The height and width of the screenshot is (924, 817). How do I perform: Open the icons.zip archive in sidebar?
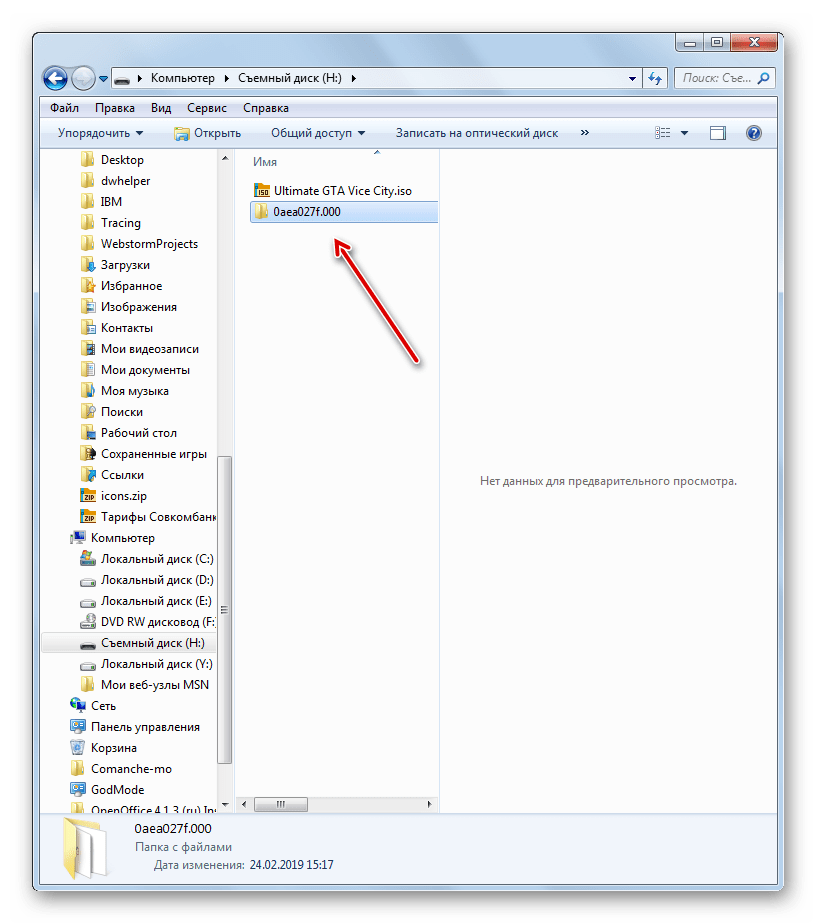click(122, 496)
